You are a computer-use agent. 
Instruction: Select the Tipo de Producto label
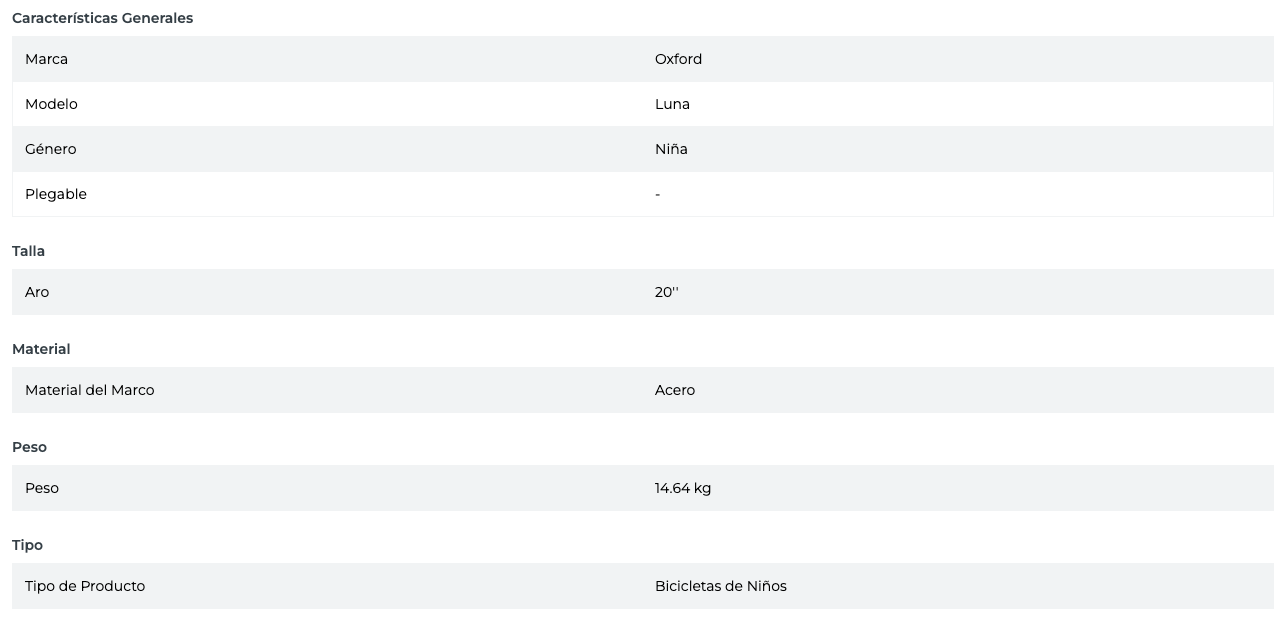[85, 586]
